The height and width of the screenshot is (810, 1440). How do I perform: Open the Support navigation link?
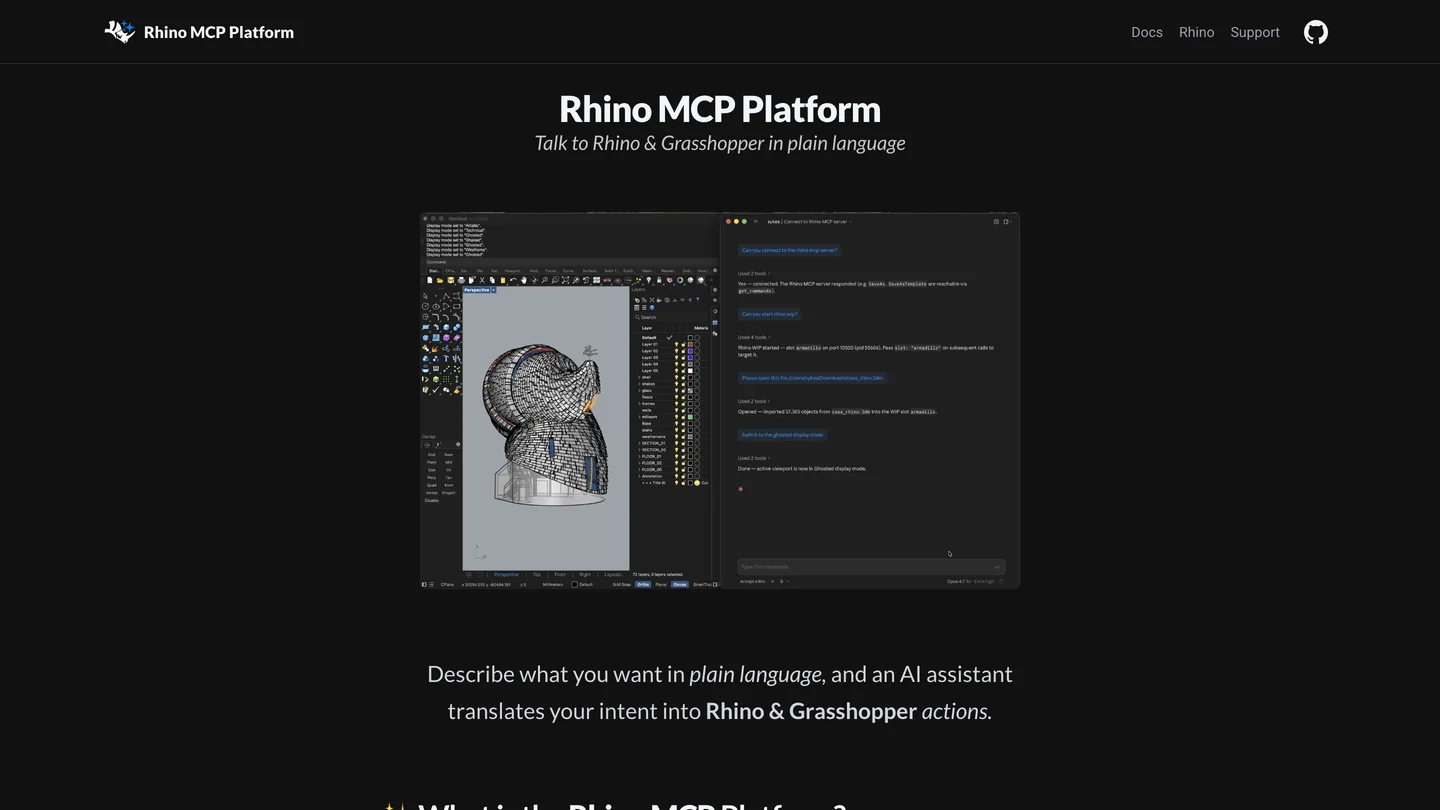point(1255,32)
